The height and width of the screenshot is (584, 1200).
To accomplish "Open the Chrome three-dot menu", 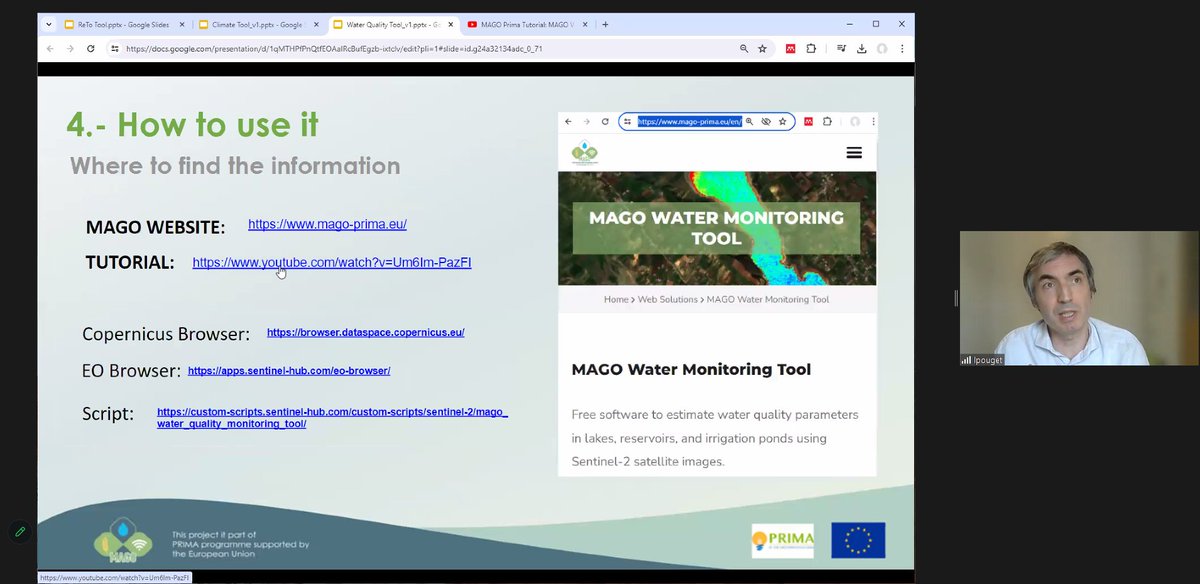I will [902, 48].
